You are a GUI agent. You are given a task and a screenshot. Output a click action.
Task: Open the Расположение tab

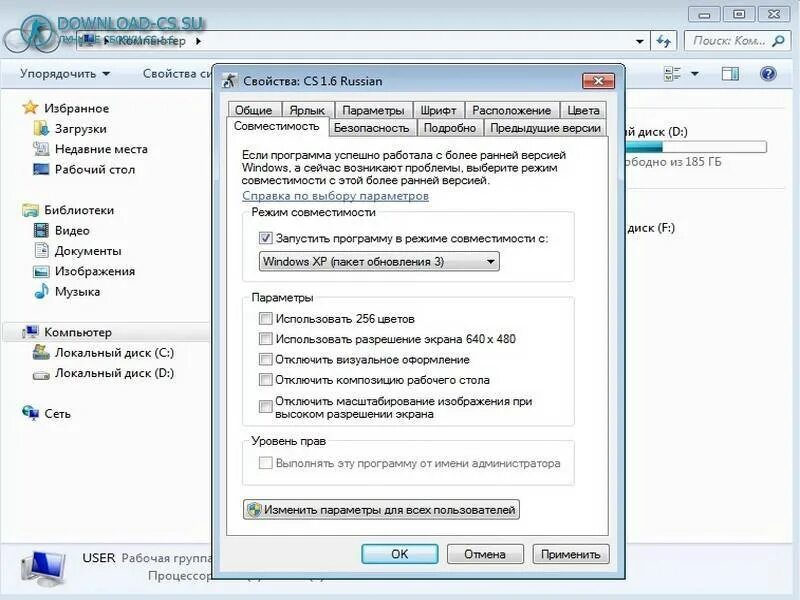click(511, 110)
